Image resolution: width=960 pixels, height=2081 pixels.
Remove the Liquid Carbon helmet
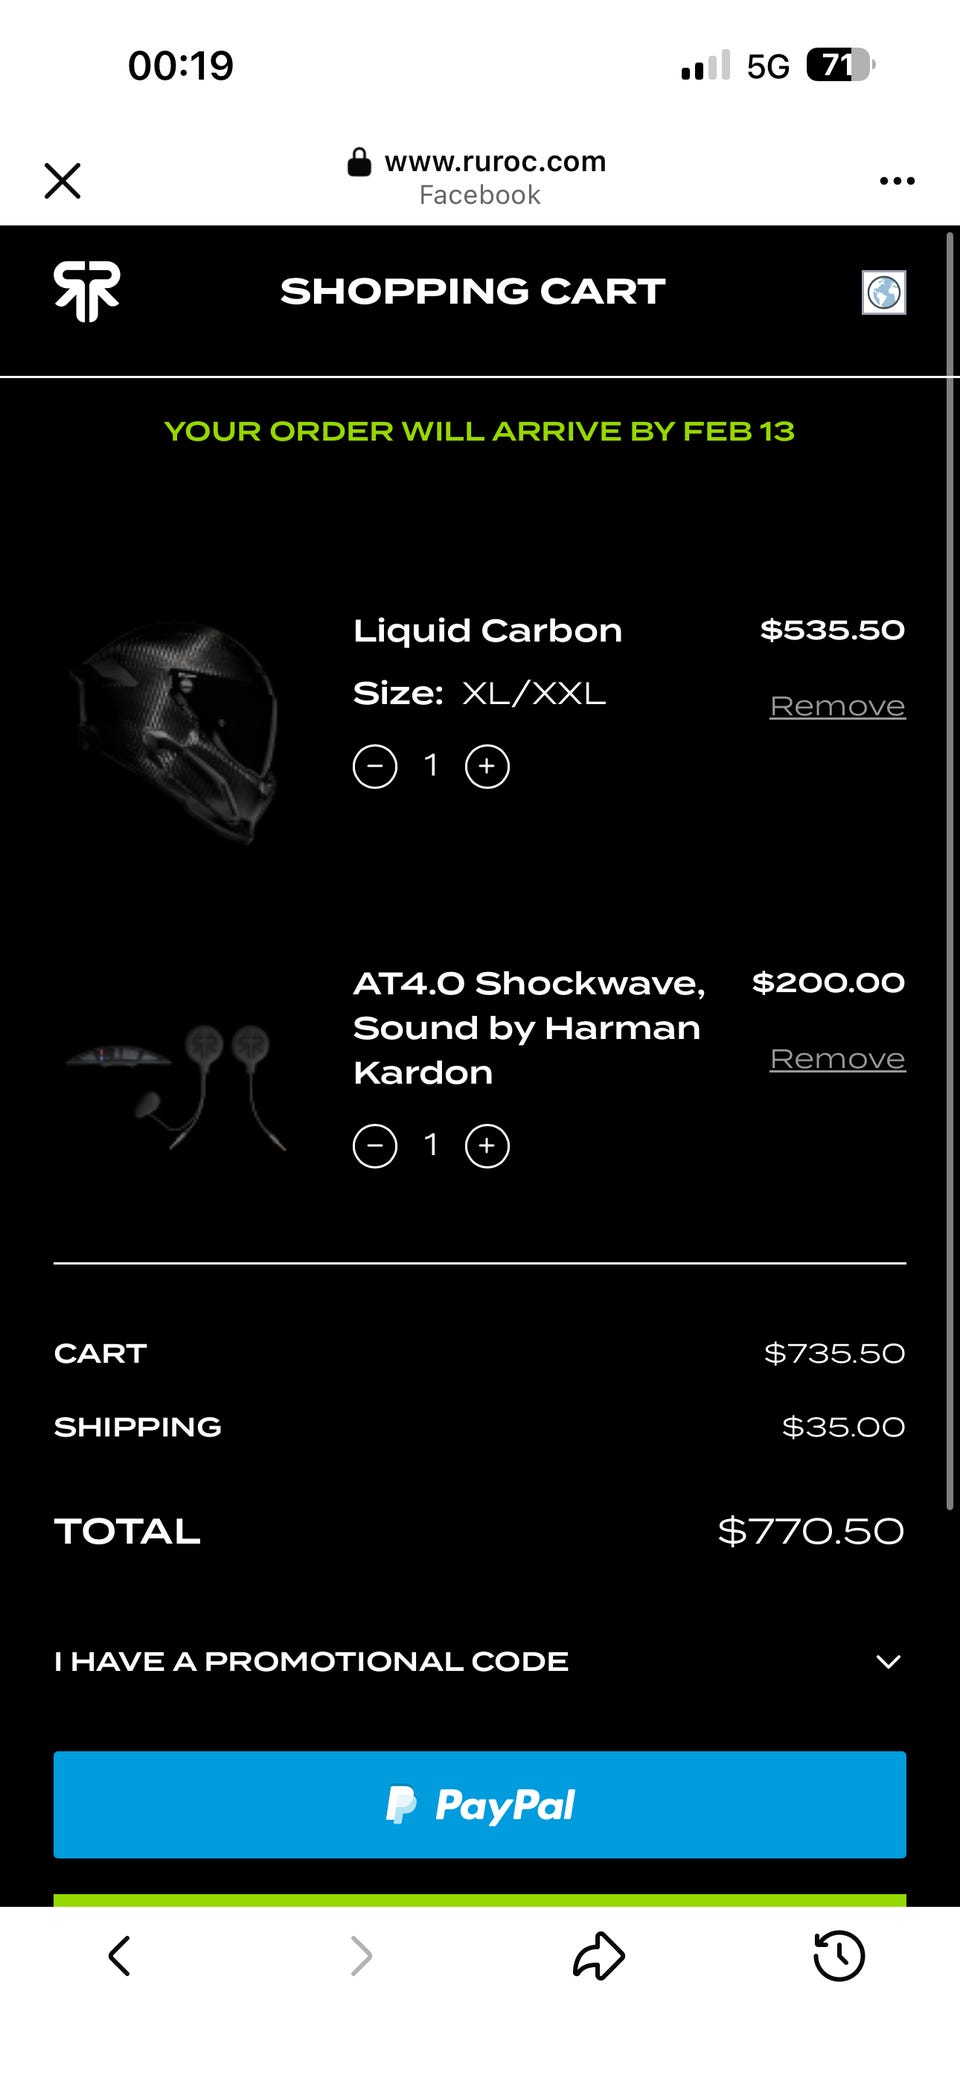point(837,706)
